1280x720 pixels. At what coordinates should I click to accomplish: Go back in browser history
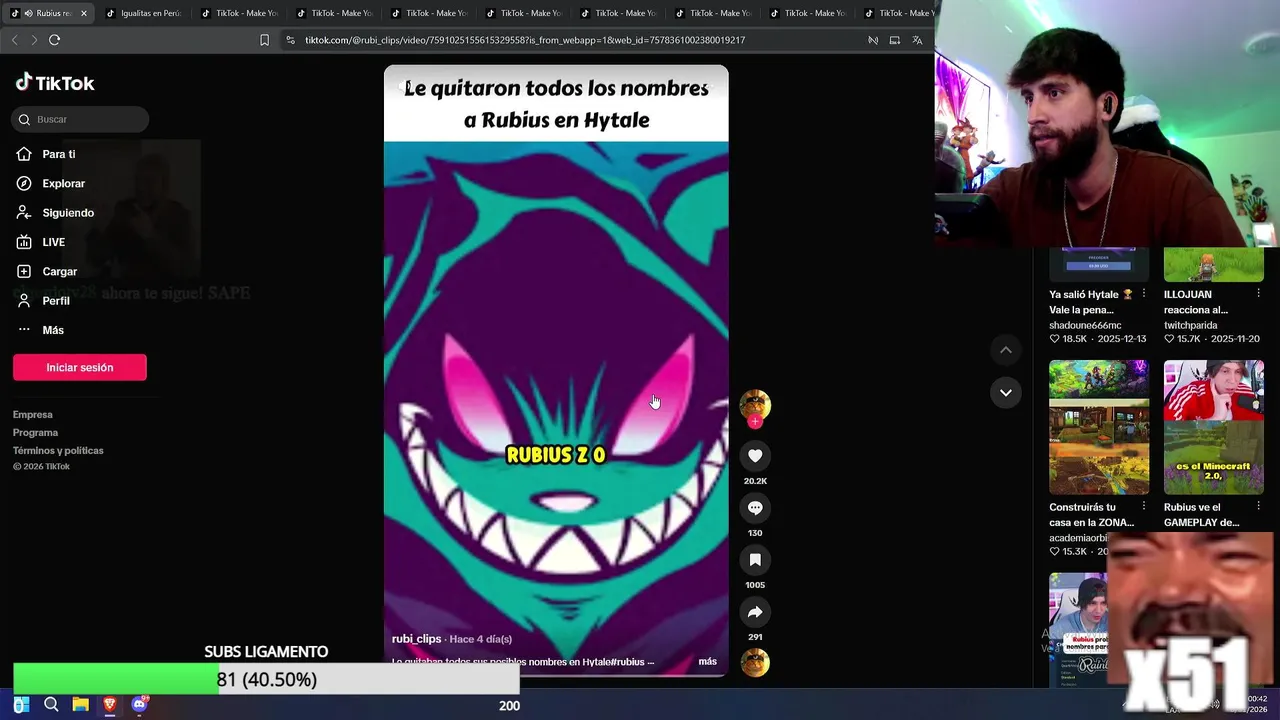tap(14, 40)
